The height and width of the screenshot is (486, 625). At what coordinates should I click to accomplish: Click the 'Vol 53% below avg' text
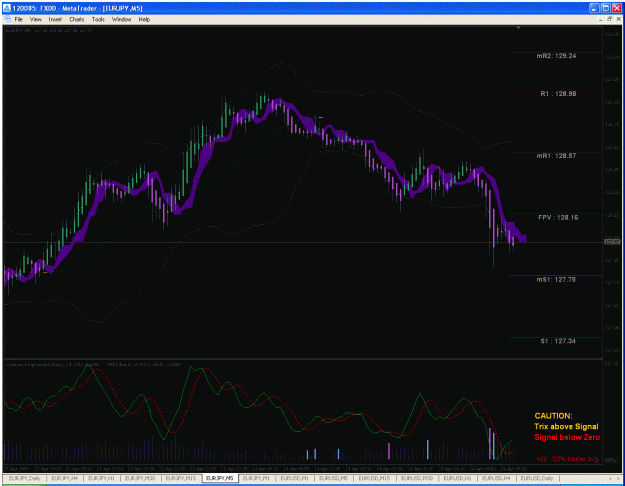click(567, 459)
